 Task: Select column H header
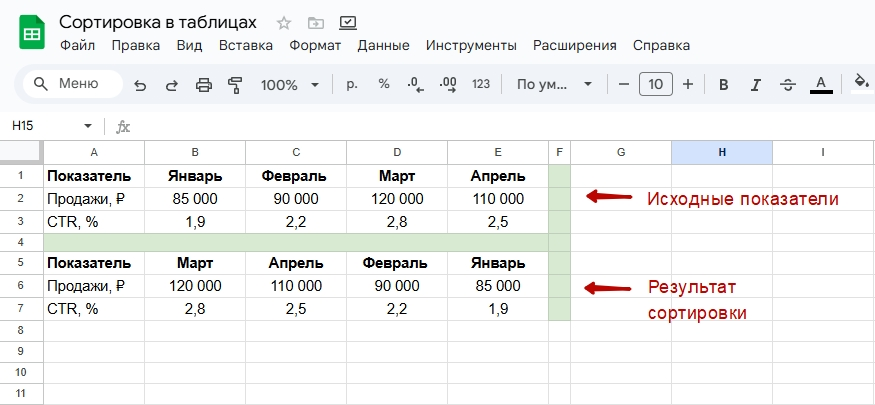(x=722, y=152)
